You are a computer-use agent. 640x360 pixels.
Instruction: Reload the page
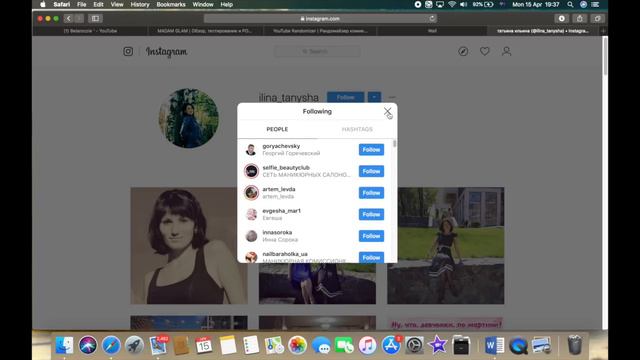[x=432, y=18]
